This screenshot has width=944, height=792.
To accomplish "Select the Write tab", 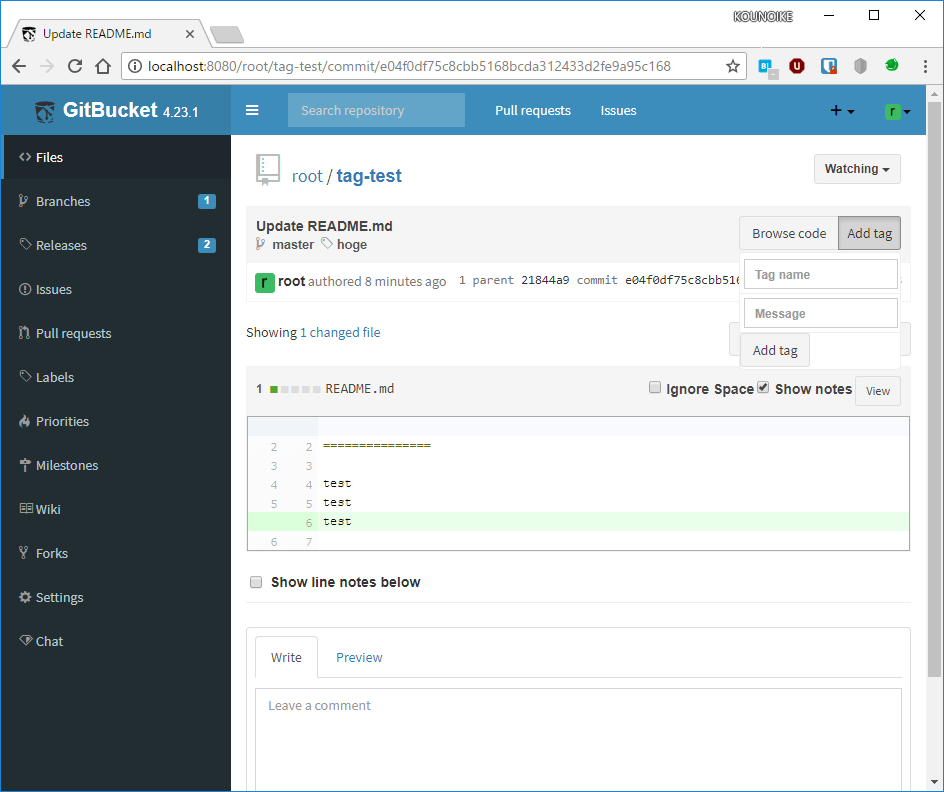I will pyautogui.click(x=286, y=657).
